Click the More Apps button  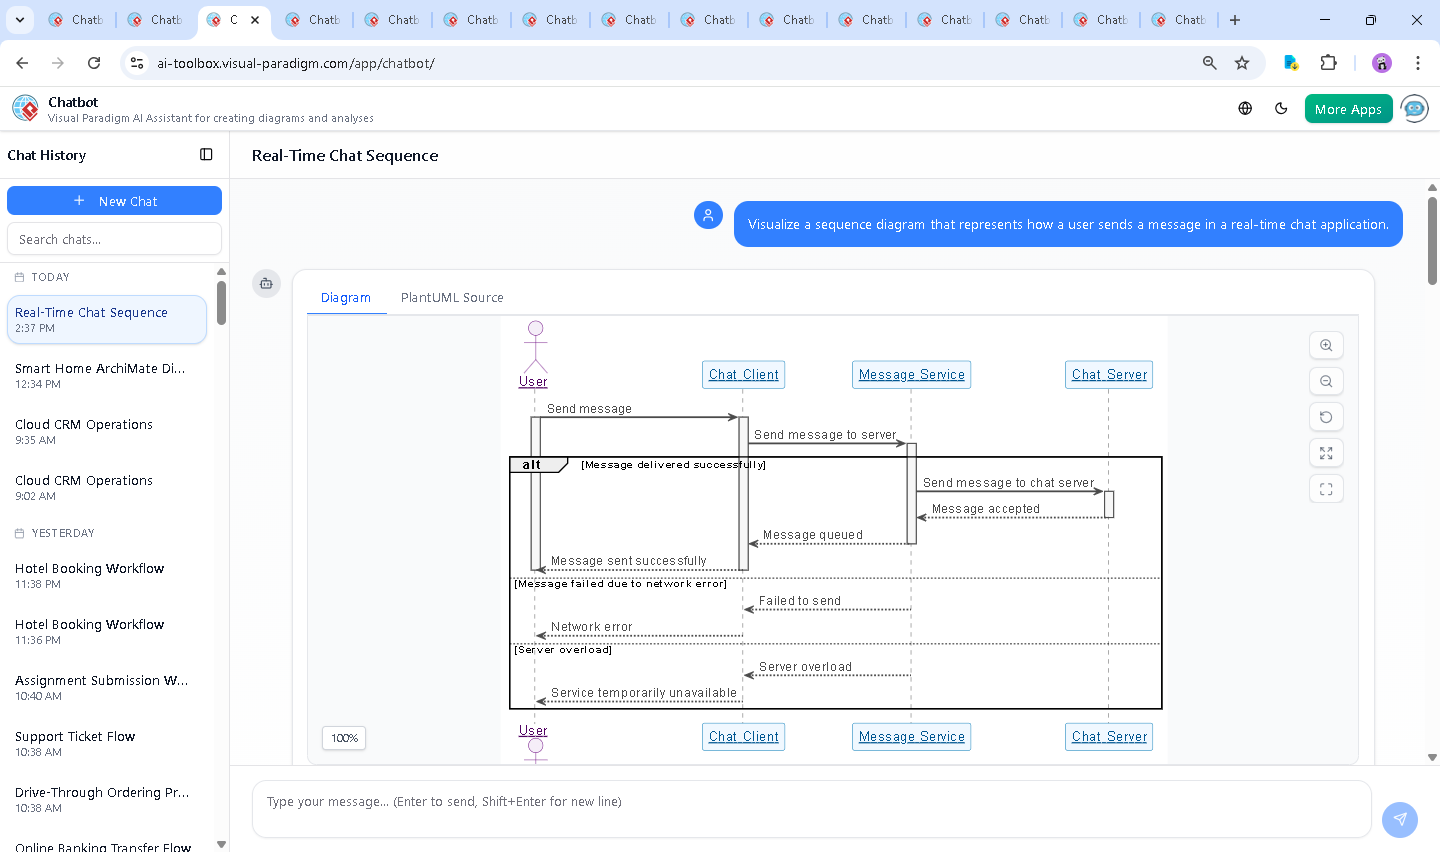tap(1348, 108)
